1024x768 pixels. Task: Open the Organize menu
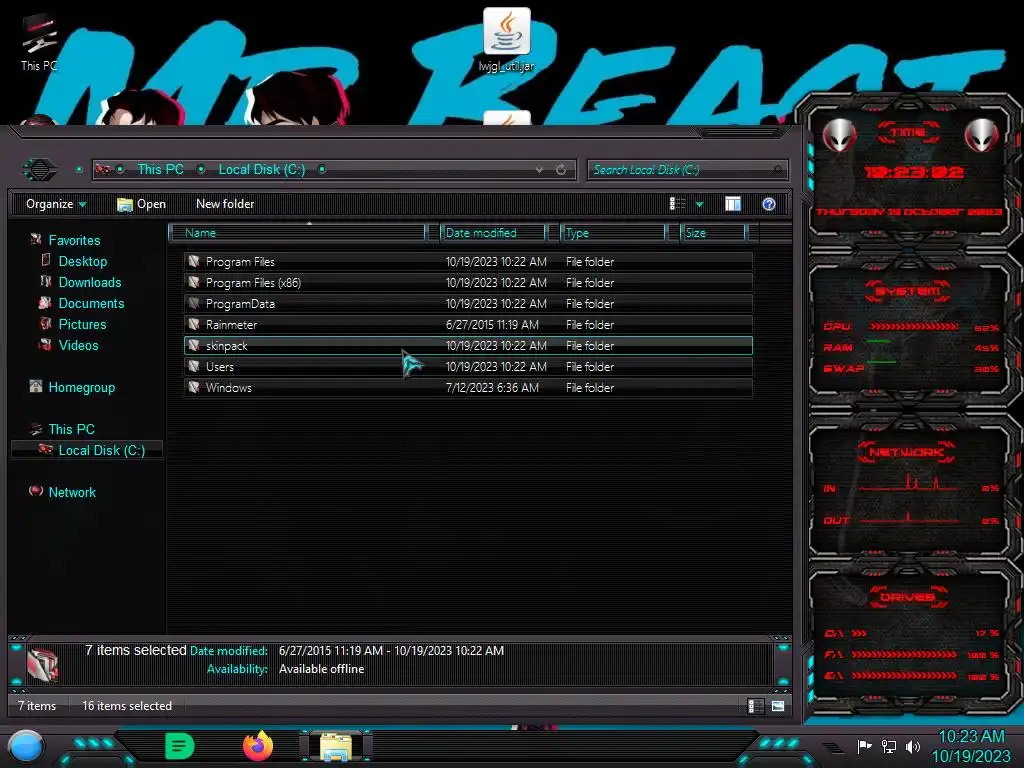[x=56, y=204]
